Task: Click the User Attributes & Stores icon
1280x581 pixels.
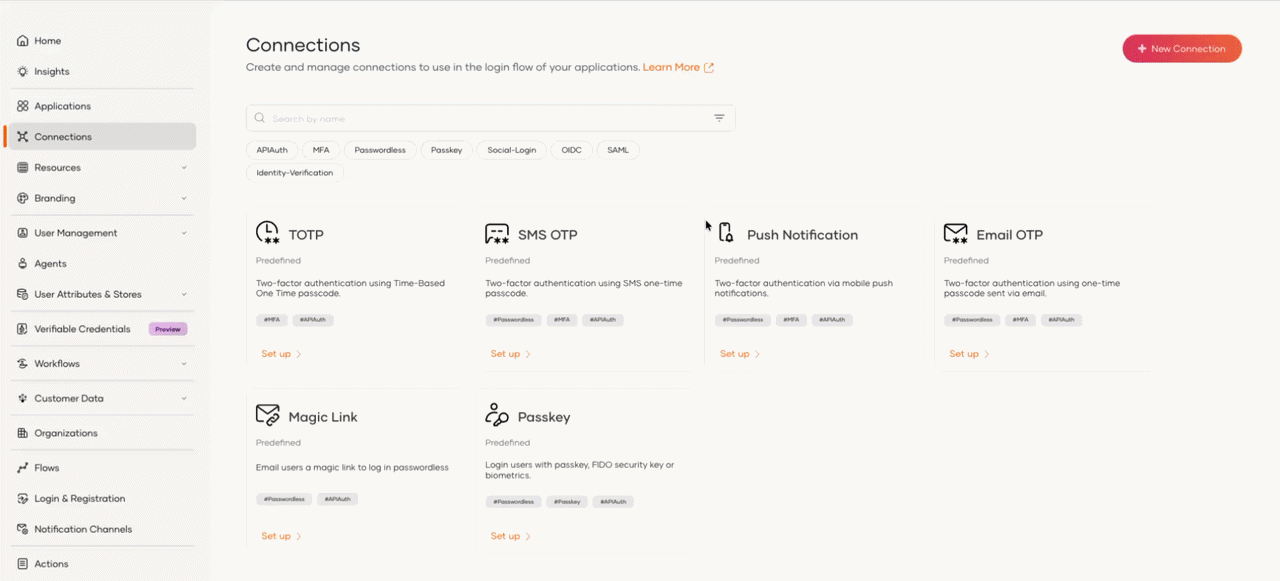Action: pos(23,294)
